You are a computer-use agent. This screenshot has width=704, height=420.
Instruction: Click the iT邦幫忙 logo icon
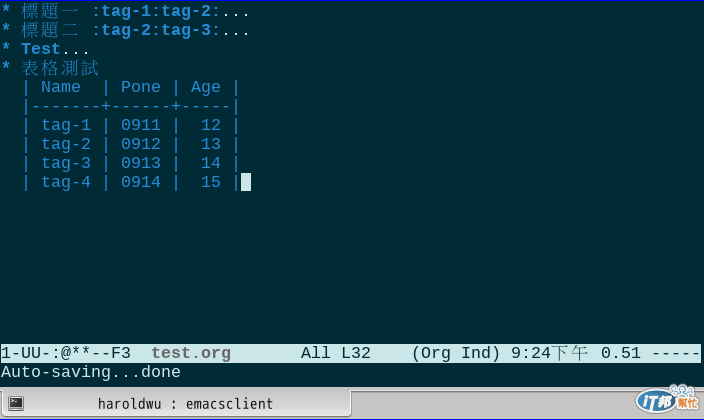668,399
